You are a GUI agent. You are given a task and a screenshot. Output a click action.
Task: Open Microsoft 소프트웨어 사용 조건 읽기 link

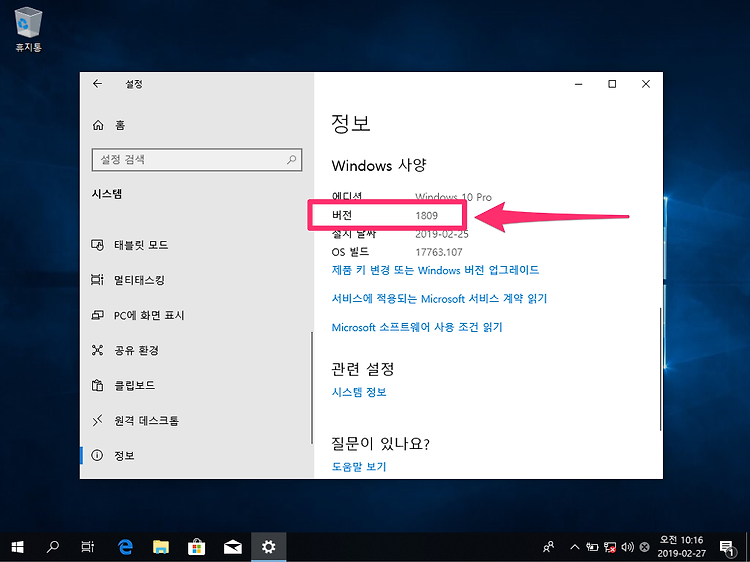(417, 328)
